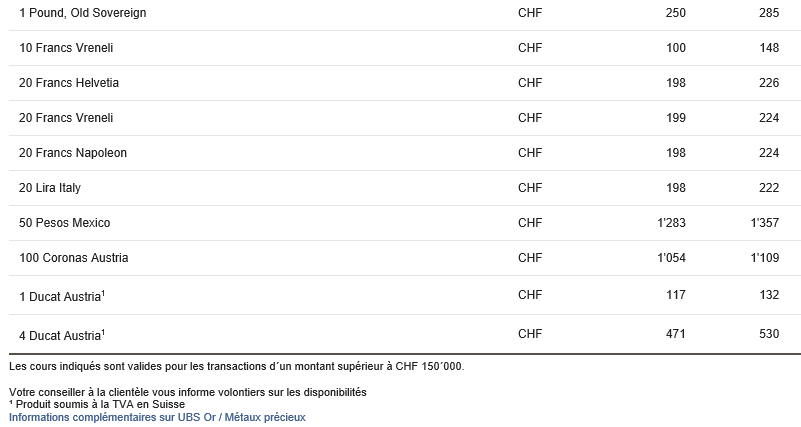Click the 1'357 price for 50 Pesos Mexico
This screenshot has height=427, width=801.
click(765, 223)
